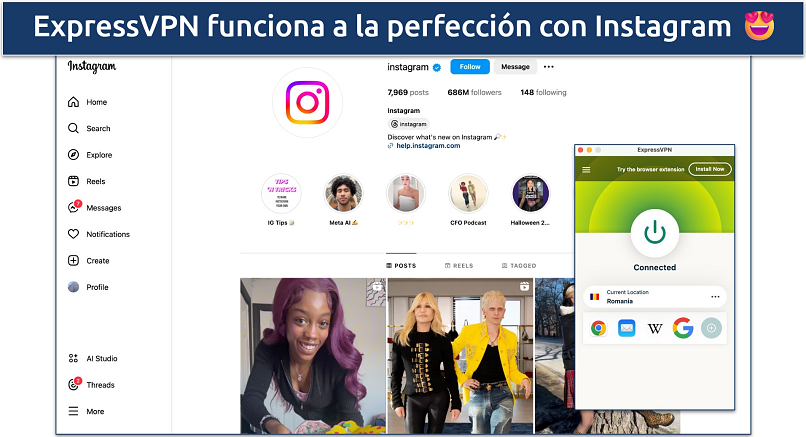806x437 pixels.
Task: Open the Meta AI story highlight
Action: coord(343,193)
